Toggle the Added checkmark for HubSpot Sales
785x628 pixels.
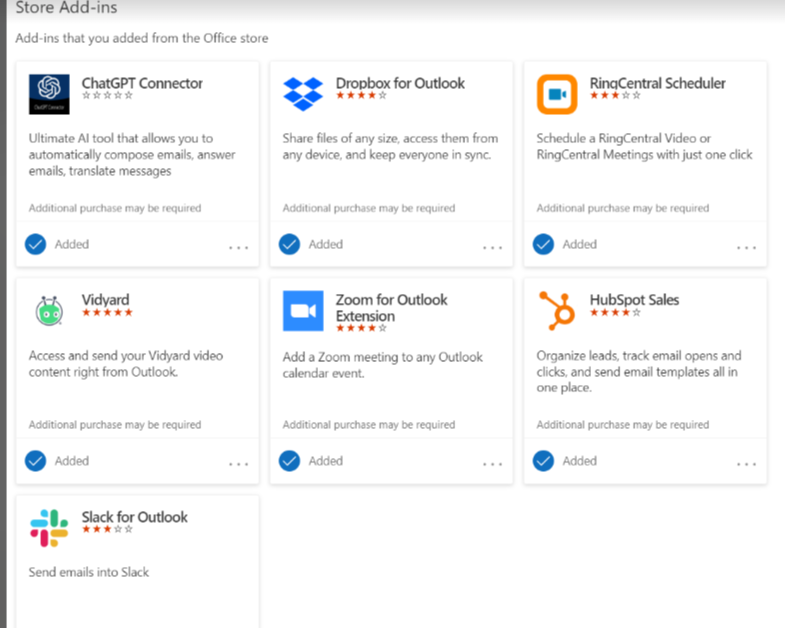pos(543,461)
